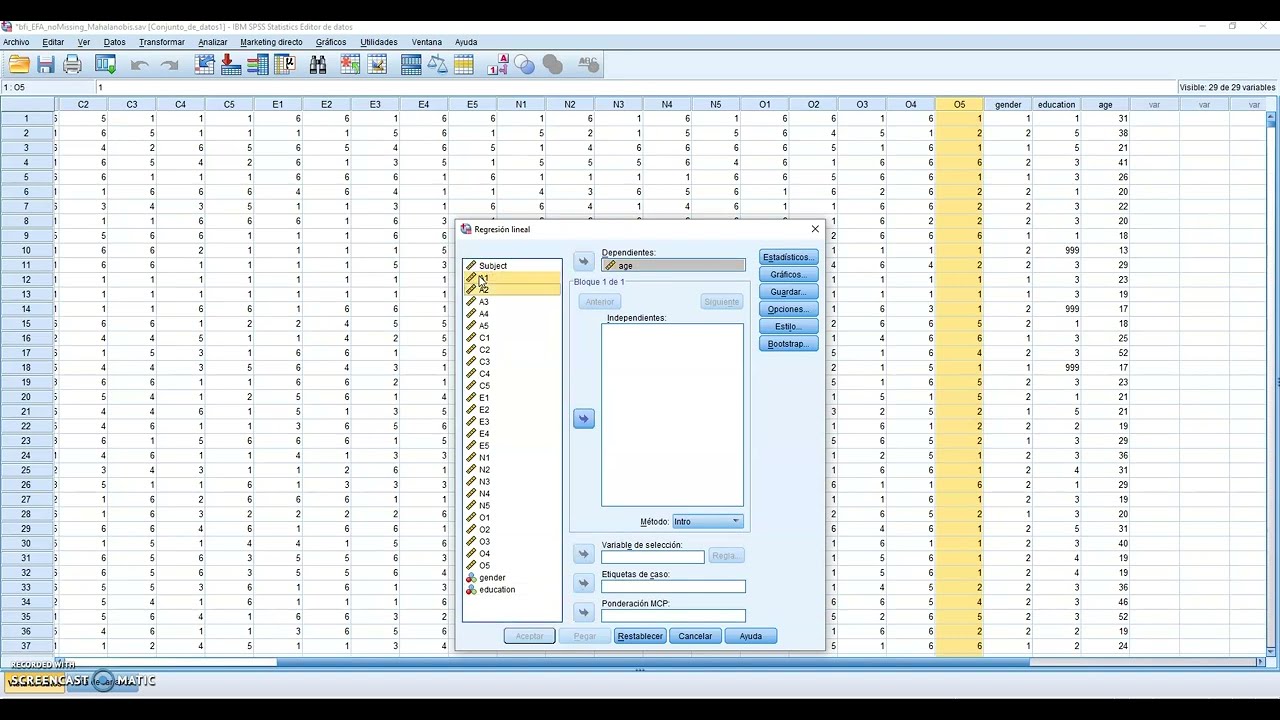Viewport: 1280px width, 720px height.
Task: Click Bootstrap button in regression dialog
Action: coord(788,344)
